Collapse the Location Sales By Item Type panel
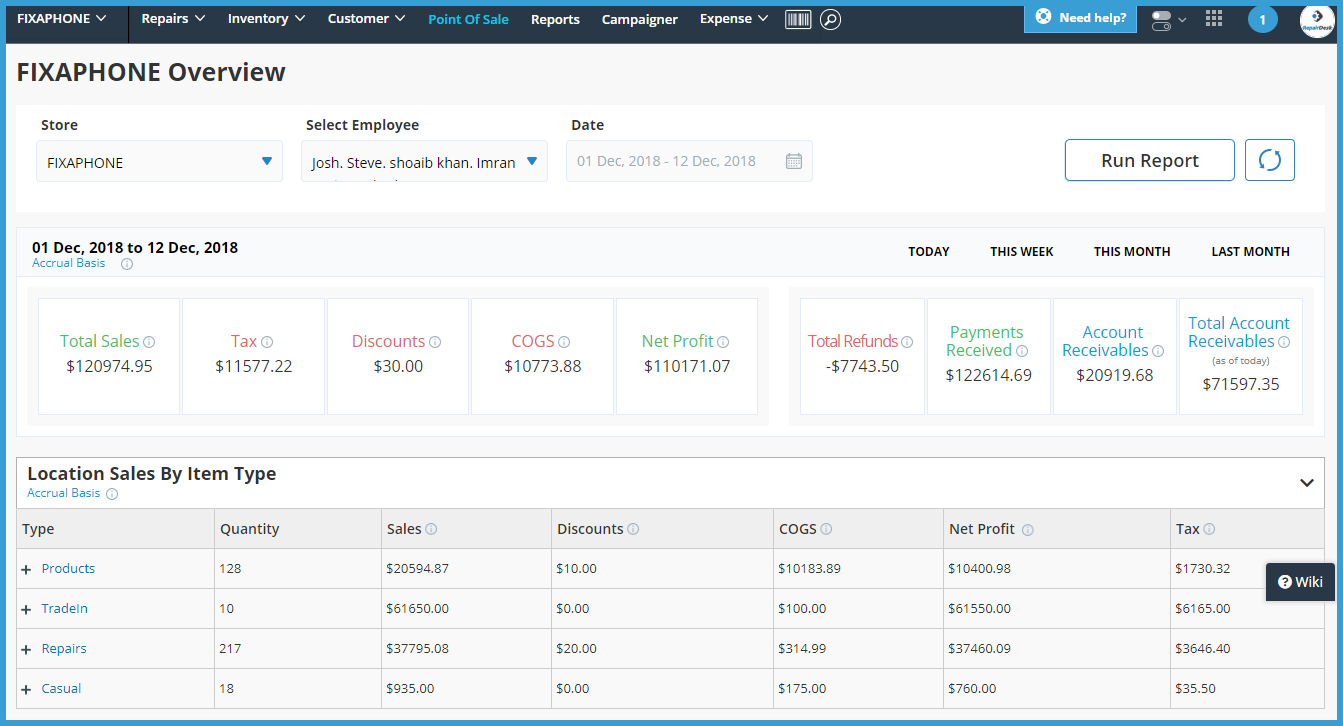 click(1306, 483)
